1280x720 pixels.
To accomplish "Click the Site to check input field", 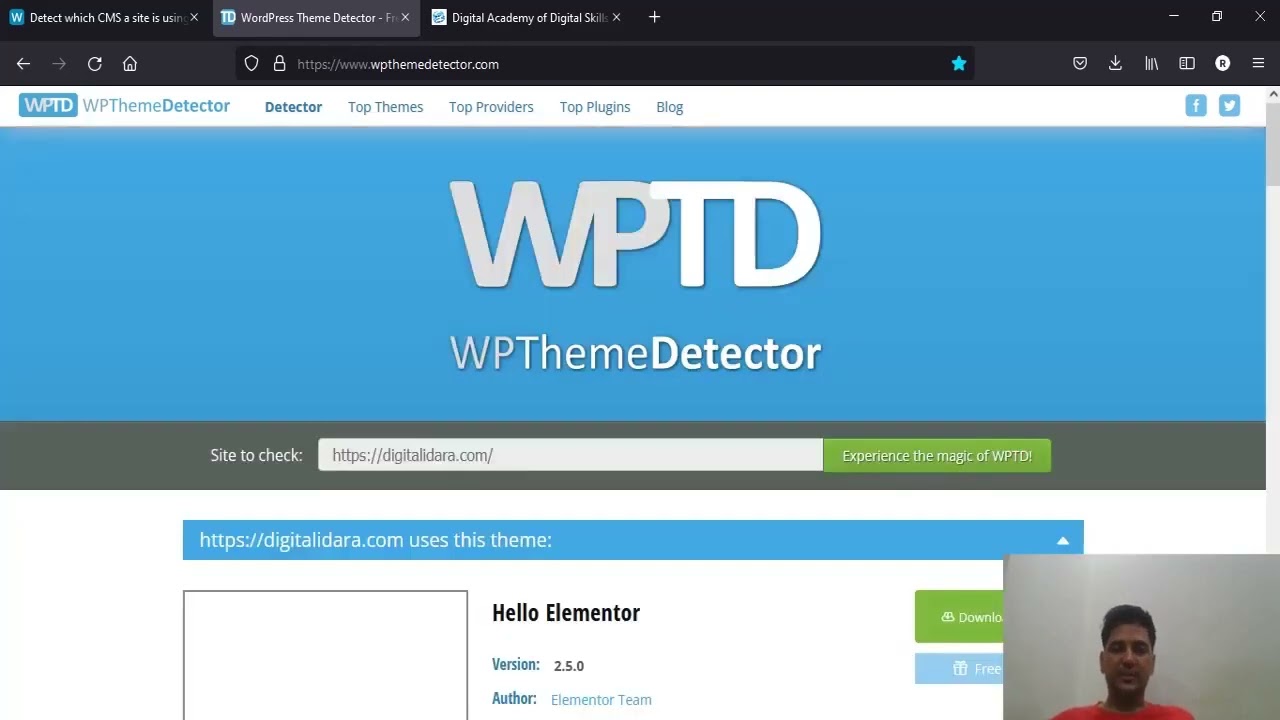I will tap(570, 455).
